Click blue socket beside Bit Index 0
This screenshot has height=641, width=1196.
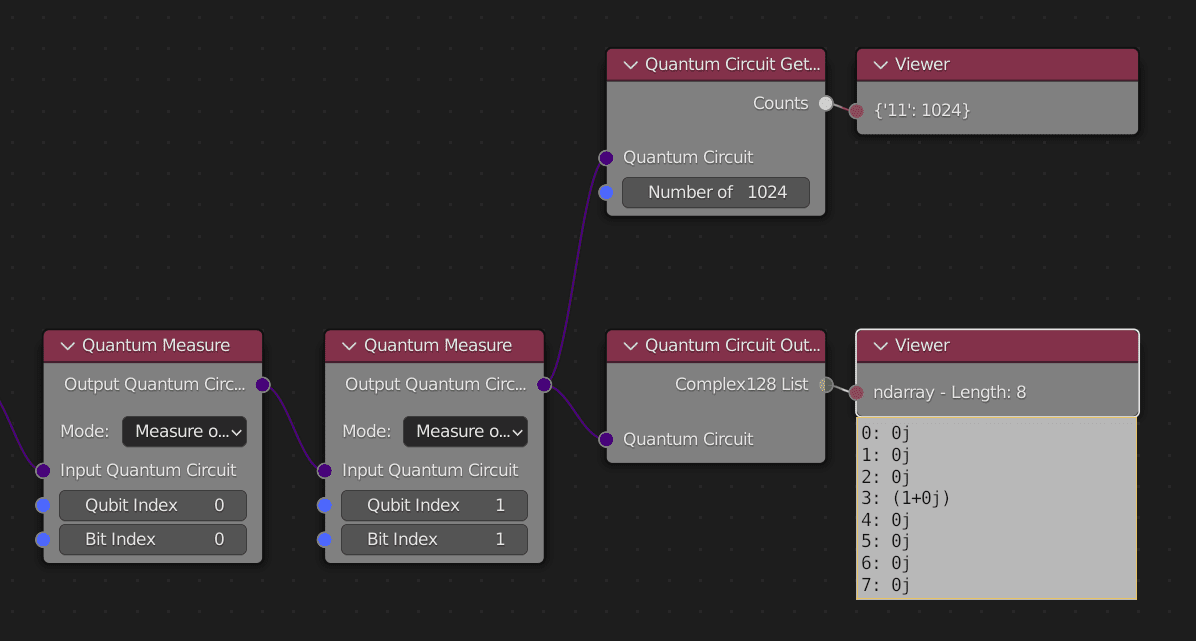tap(43, 540)
